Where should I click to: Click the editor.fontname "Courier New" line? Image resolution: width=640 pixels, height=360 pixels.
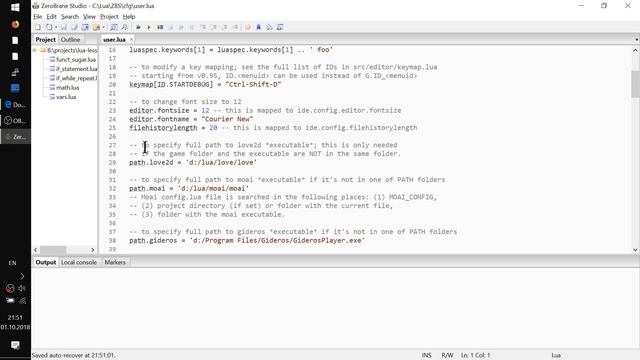click(x=191, y=119)
